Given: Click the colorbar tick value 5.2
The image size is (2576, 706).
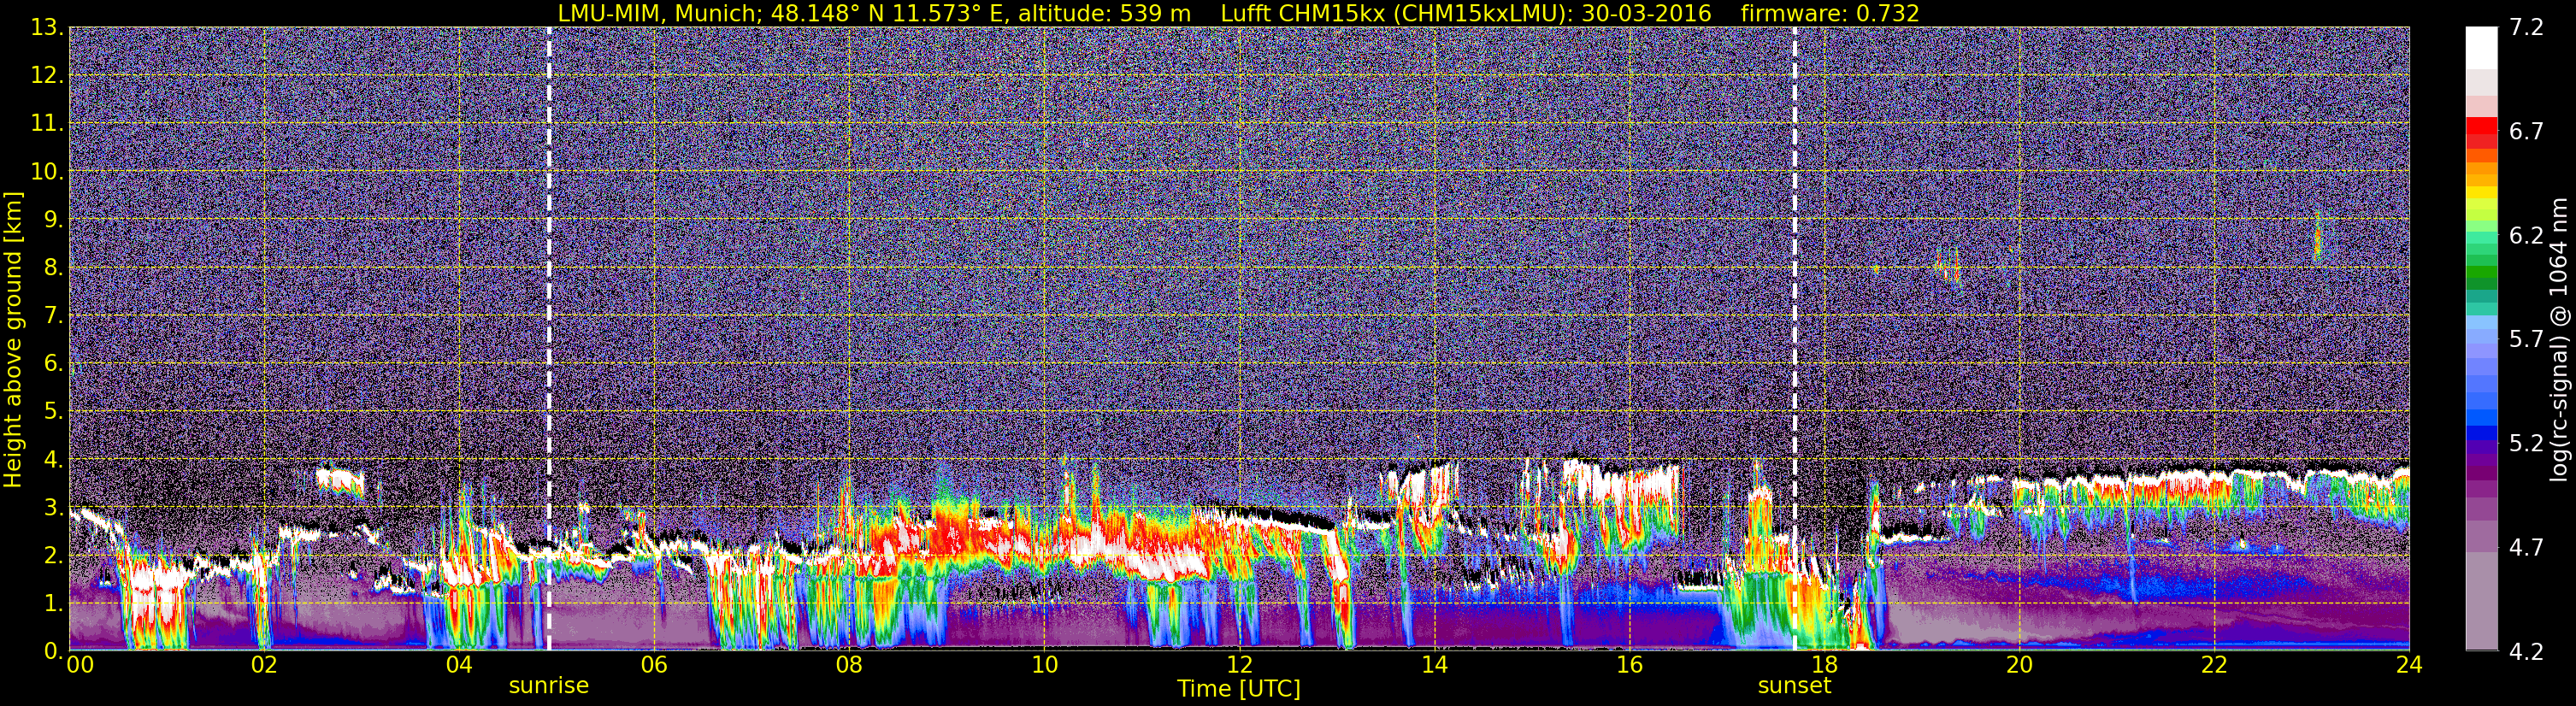Looking at the screenshot, I should coord(2526,443).
